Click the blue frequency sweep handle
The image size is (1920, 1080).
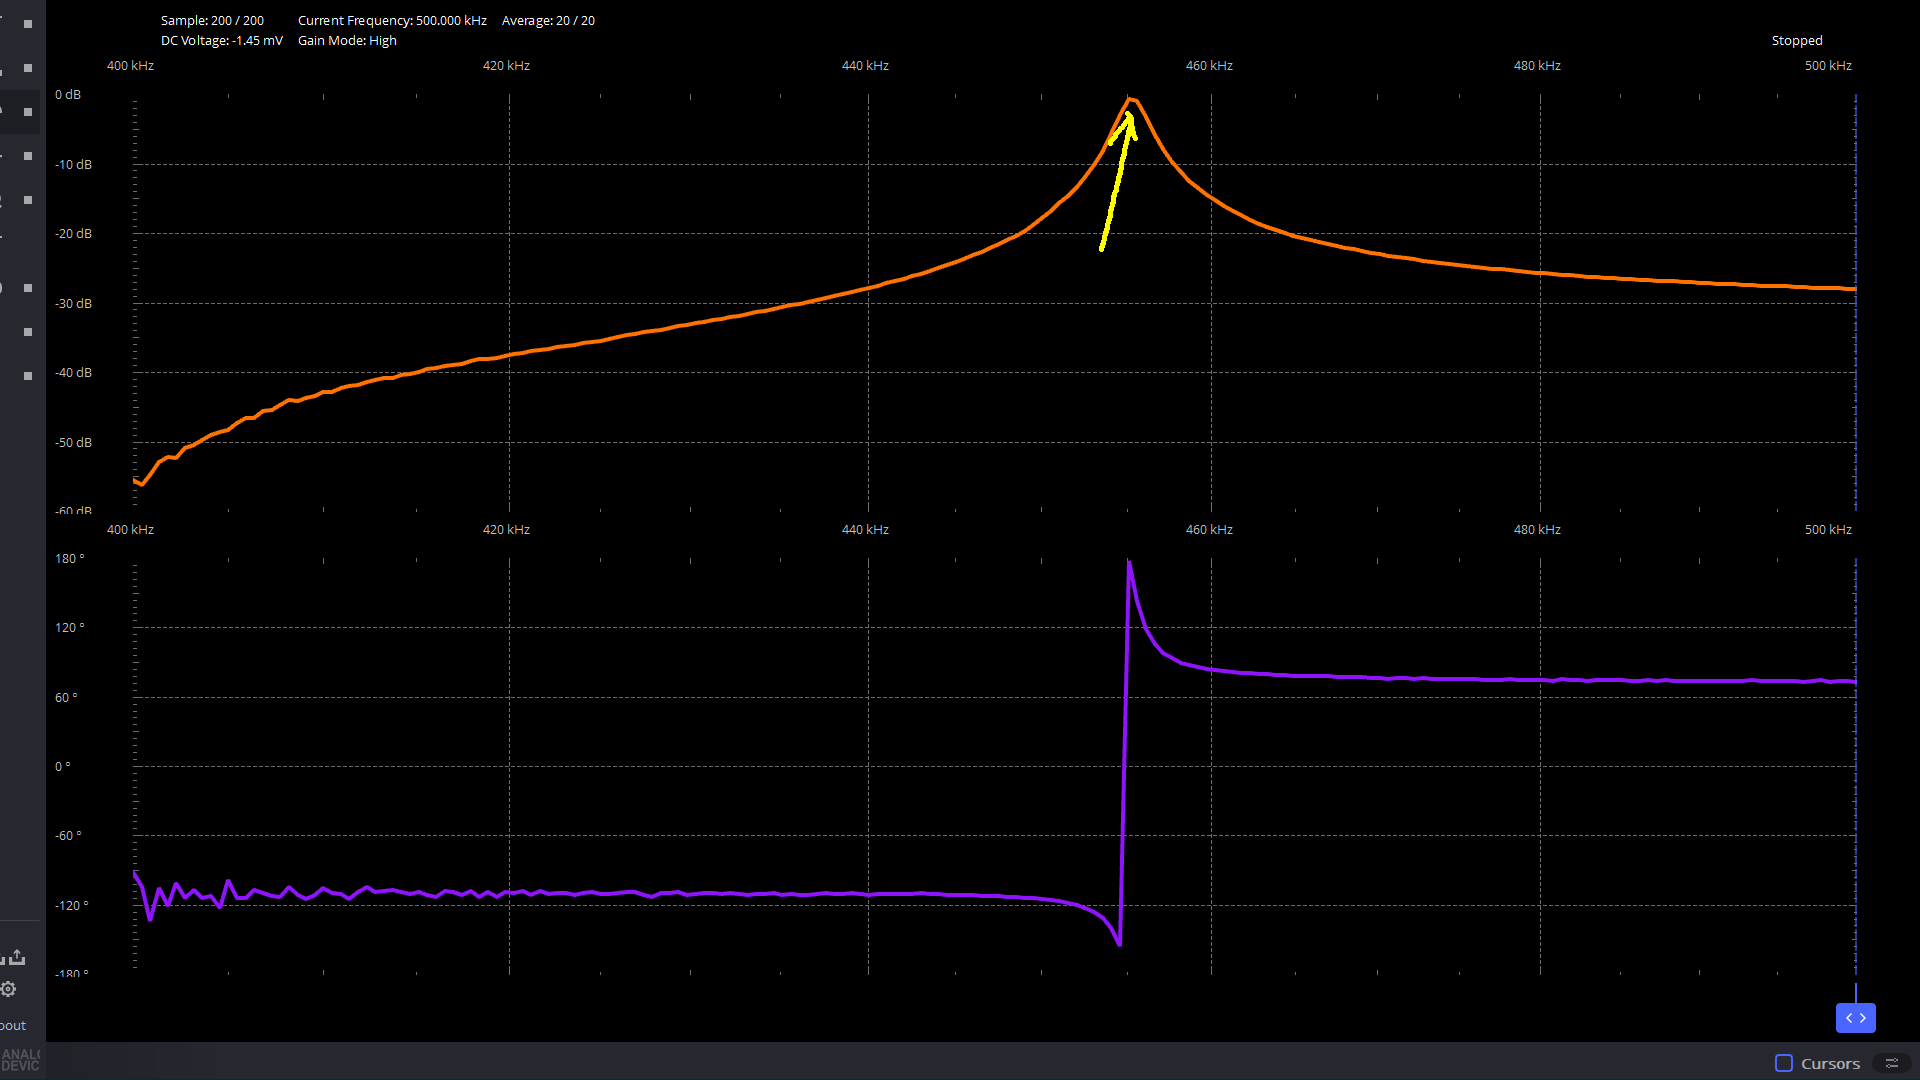coord(1855,1018)
